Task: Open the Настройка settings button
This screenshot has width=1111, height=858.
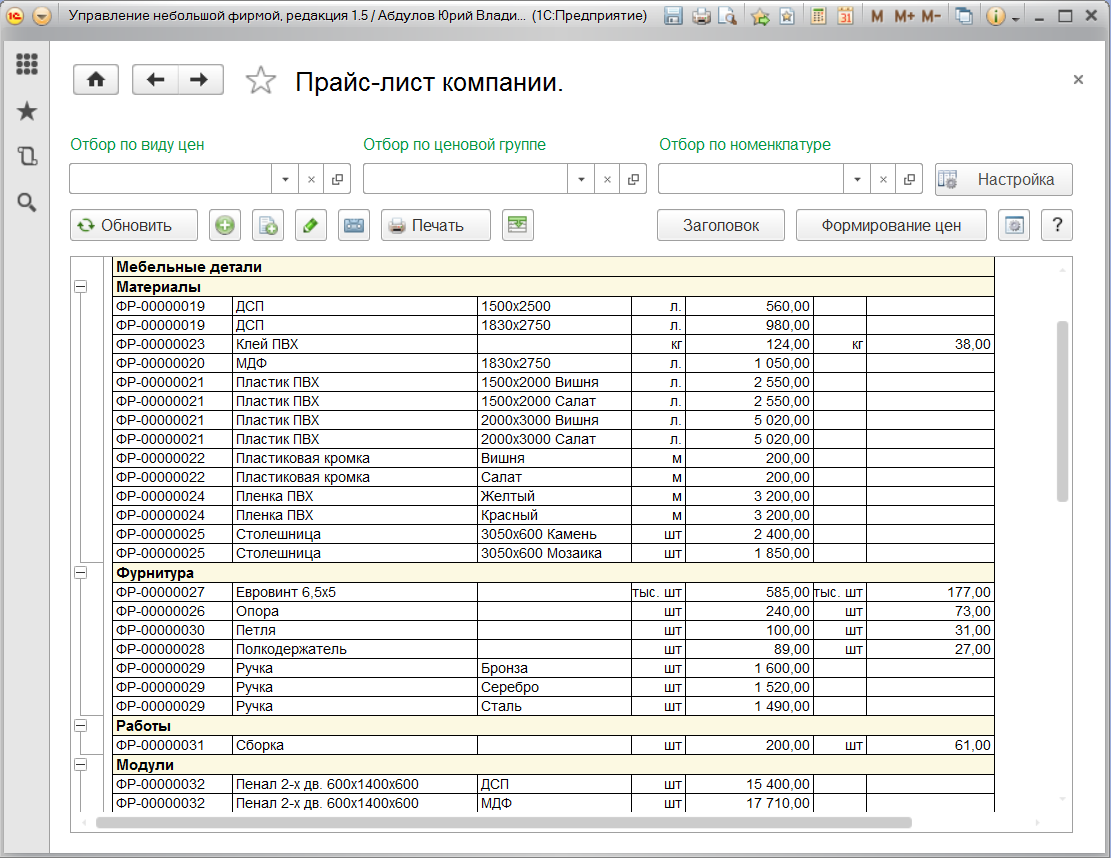Action: pos(1003,180)
